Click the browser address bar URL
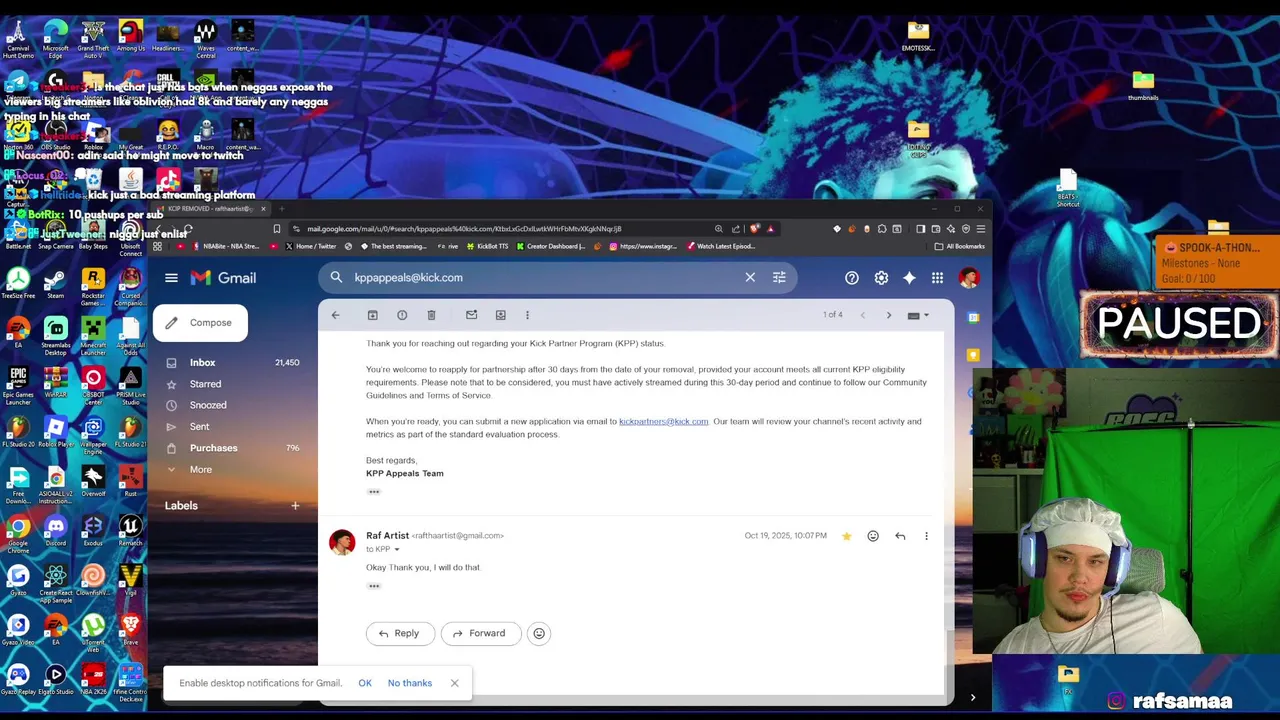The height and width of the screenshot is (720, 1280). point(464,229)
